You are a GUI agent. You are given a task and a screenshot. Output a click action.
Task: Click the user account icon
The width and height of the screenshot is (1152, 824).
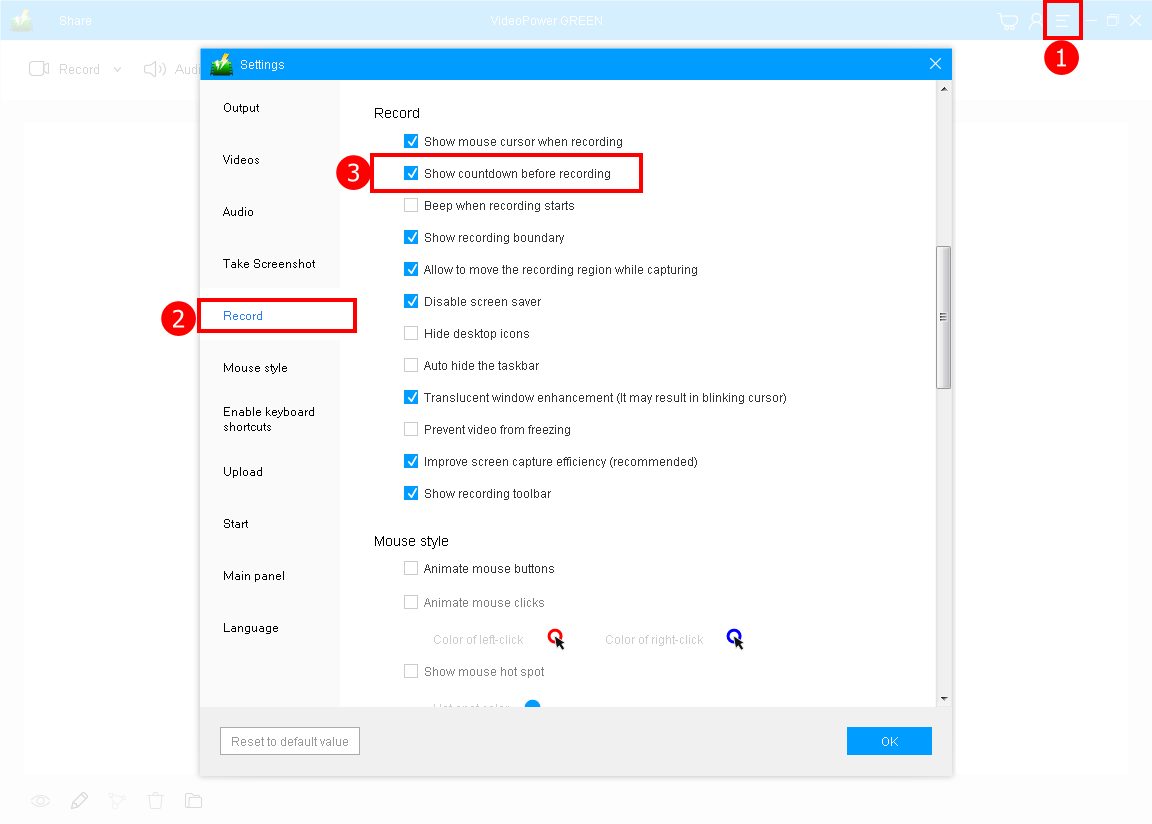tap(1033, 20)
